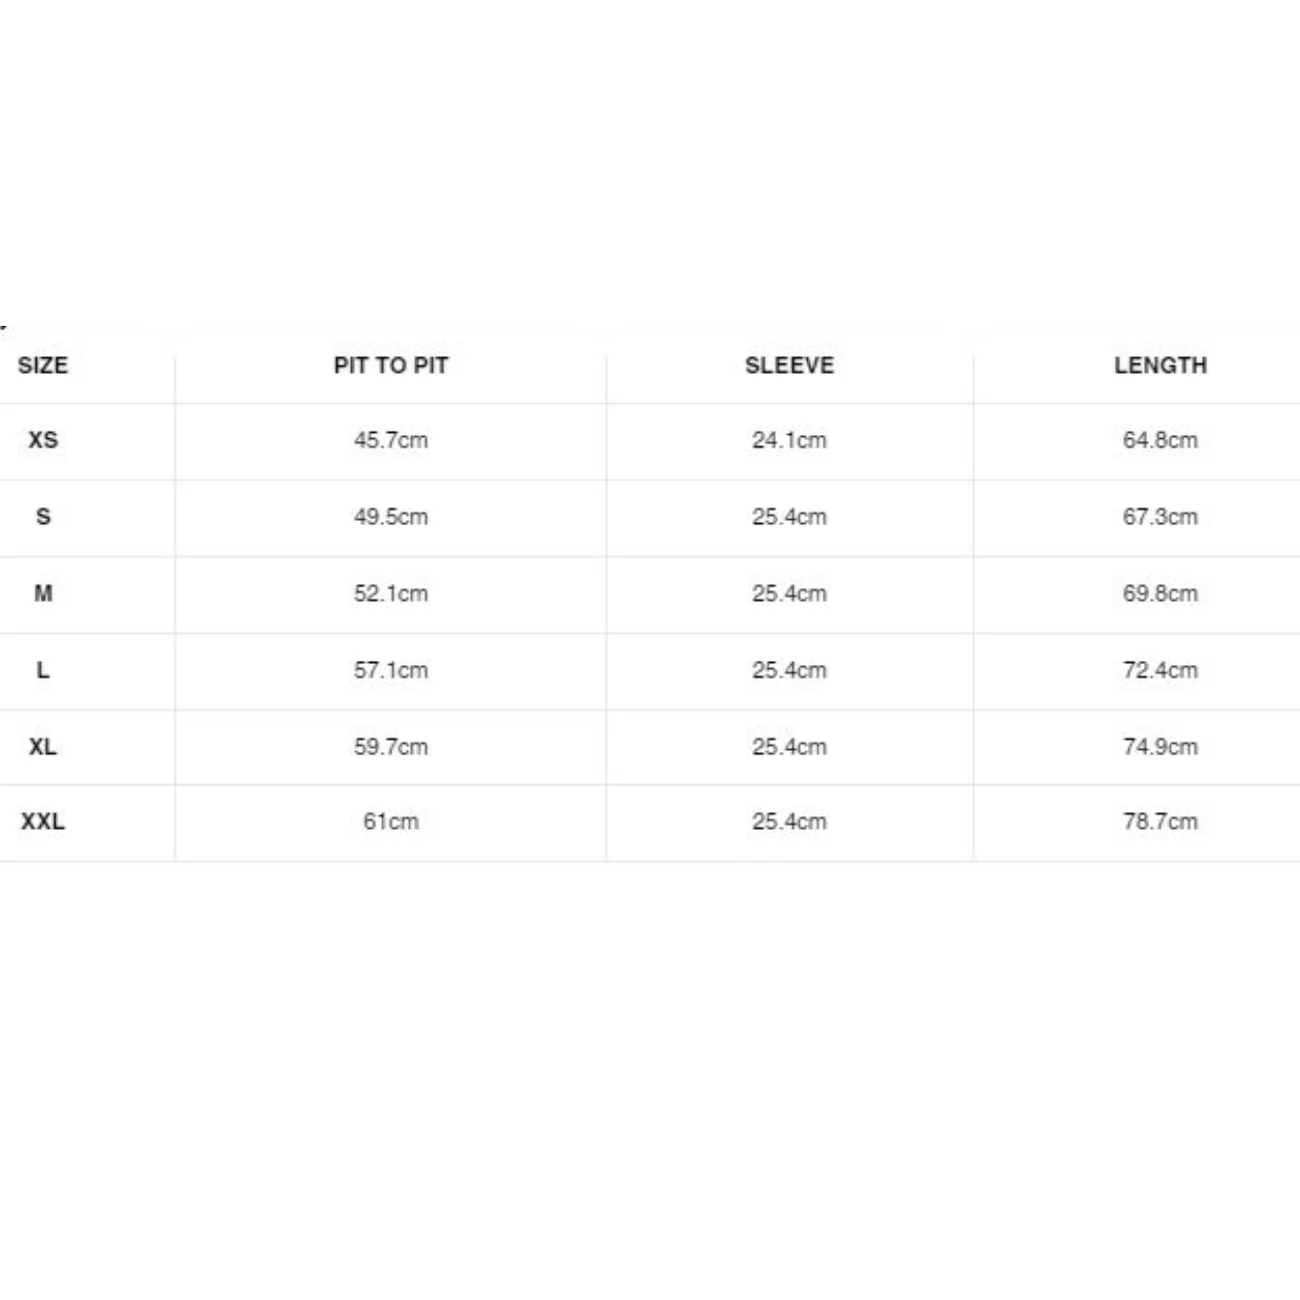1300x1300 pixels.
Task: Click the 45.7cm pit to pit value
Action: coord(391,440)
